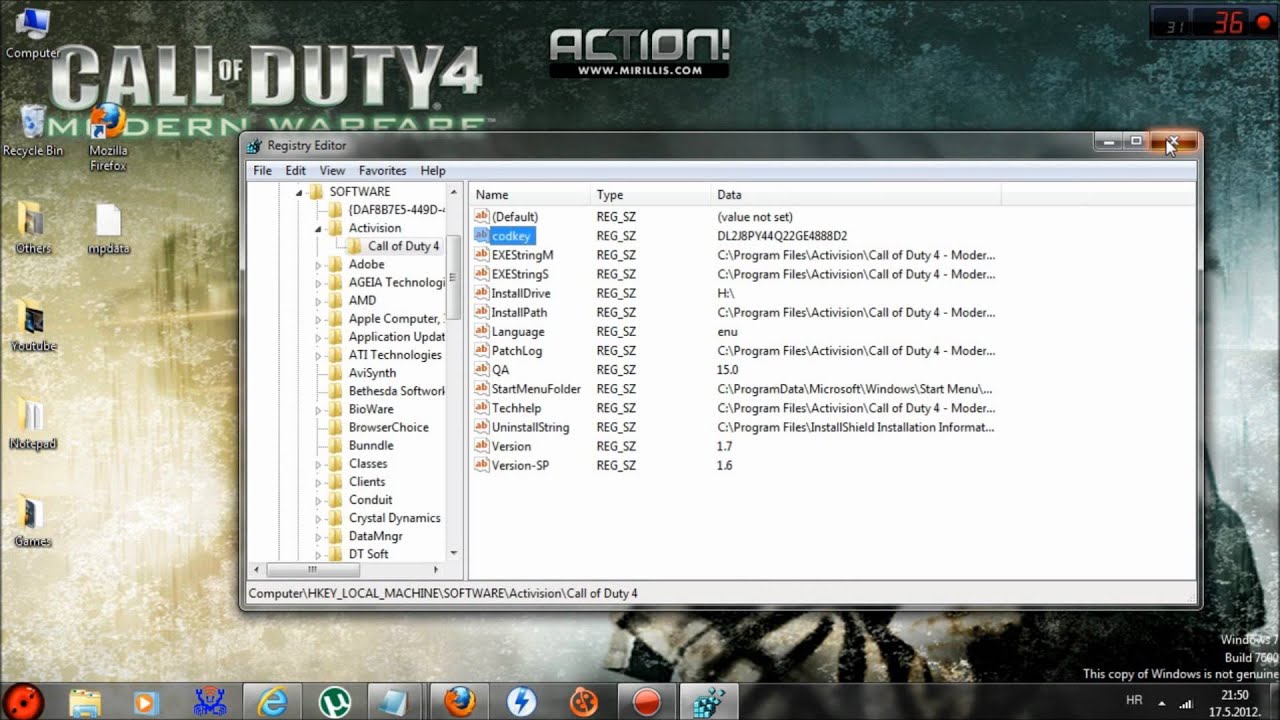Open the Favorites menu
The image size is (1280, 720).
(382, 171)
